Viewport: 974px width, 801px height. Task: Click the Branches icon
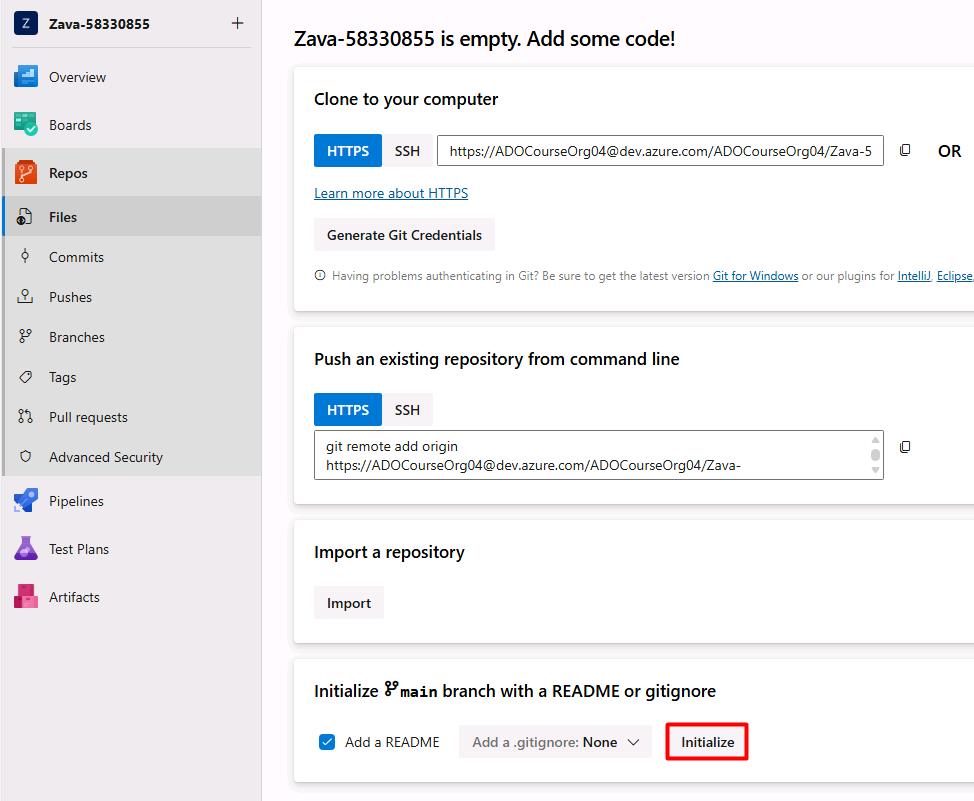25,337
